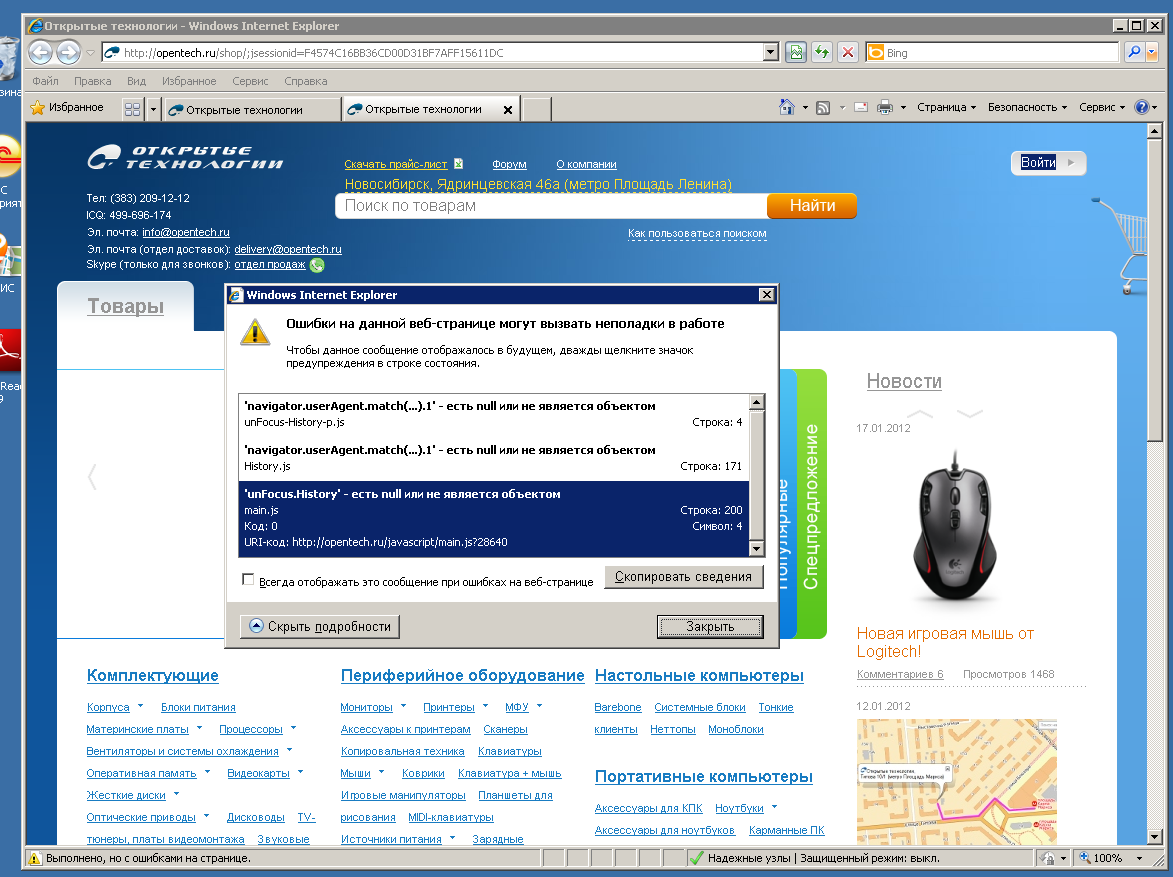
Task: Click the Logitech mouse news image
Action: (x=955, y=527)
